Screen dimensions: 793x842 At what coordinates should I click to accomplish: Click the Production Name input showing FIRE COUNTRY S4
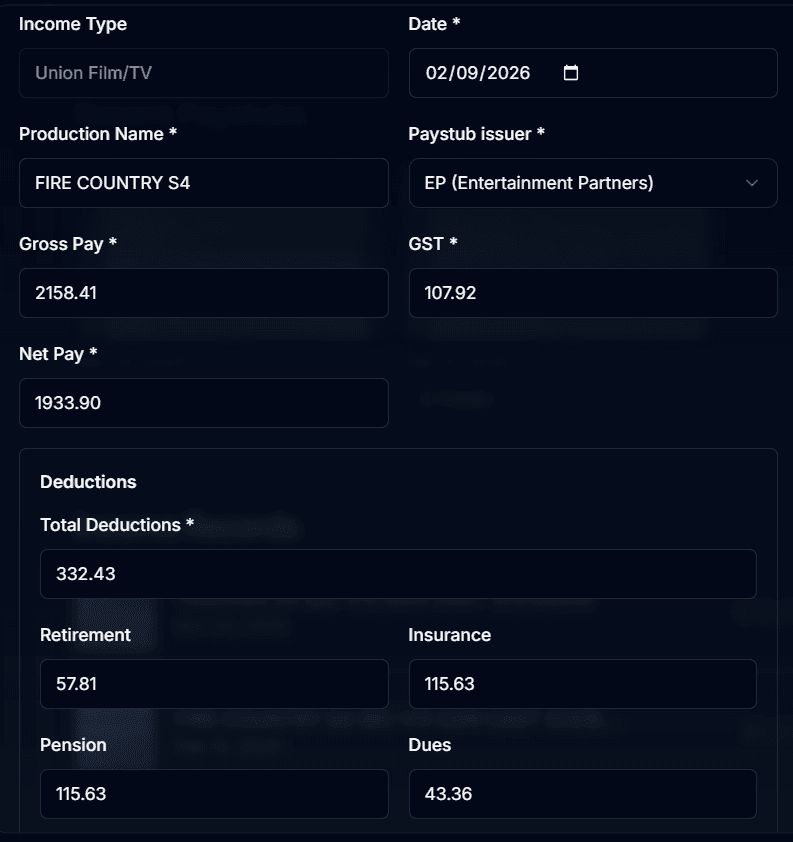click(x=204, y=183)
